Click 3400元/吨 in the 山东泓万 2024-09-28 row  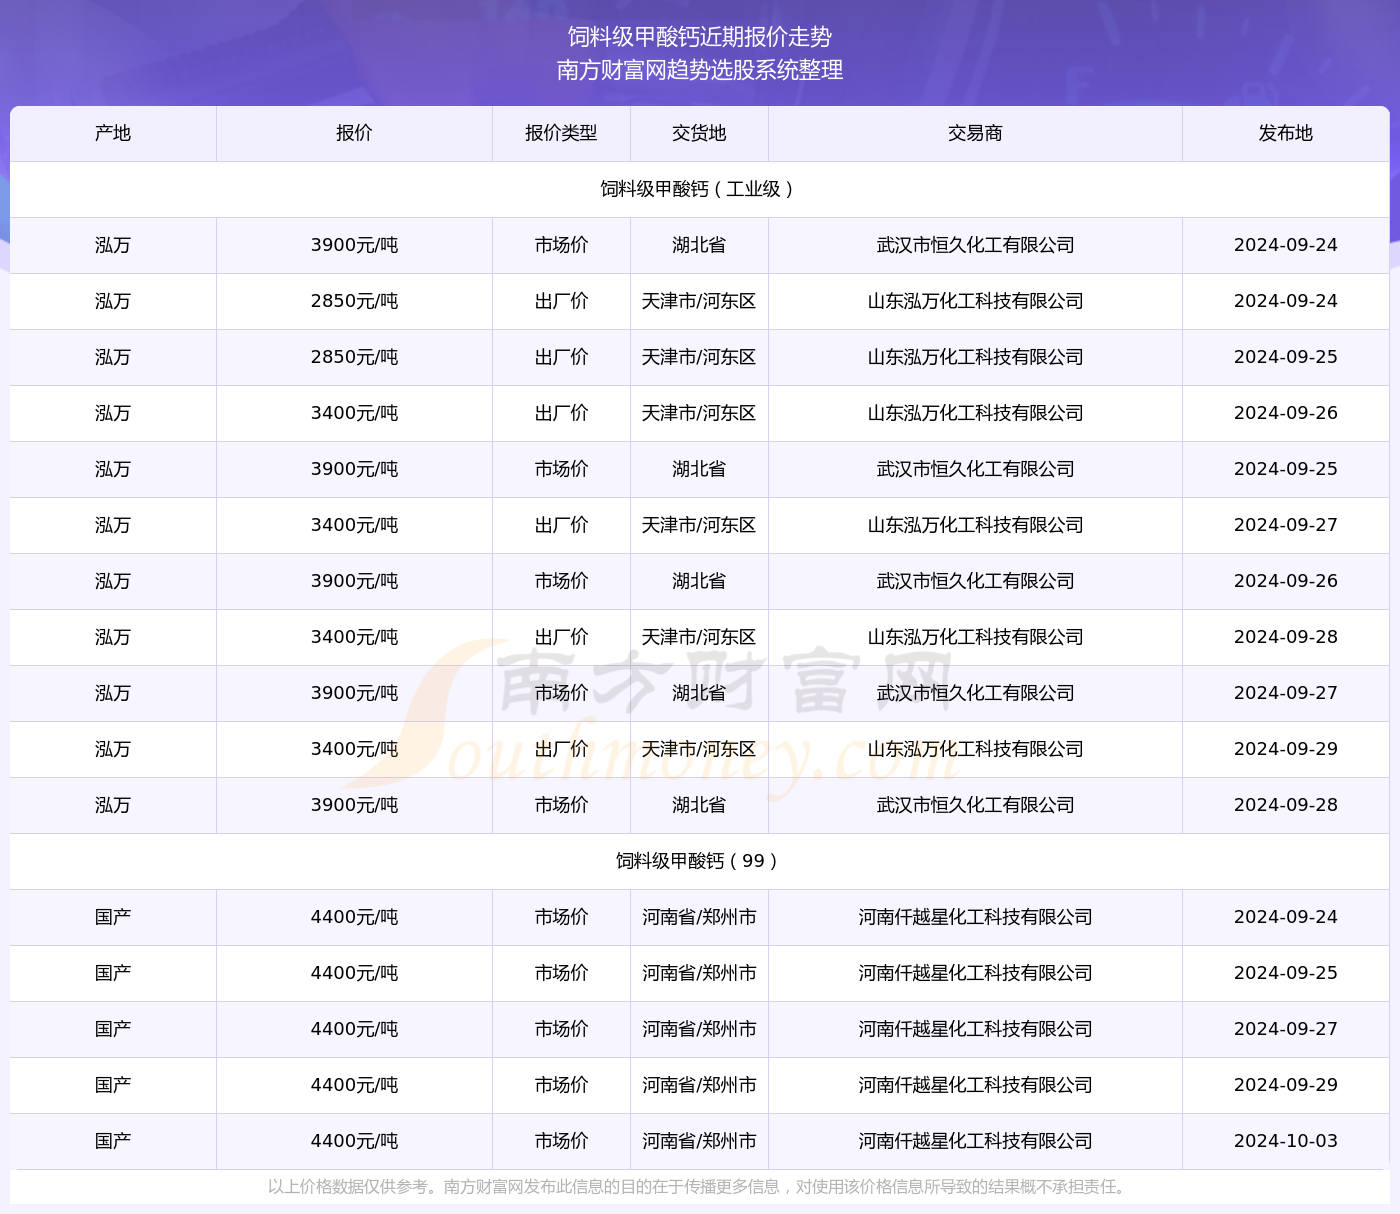click(354, 637)
